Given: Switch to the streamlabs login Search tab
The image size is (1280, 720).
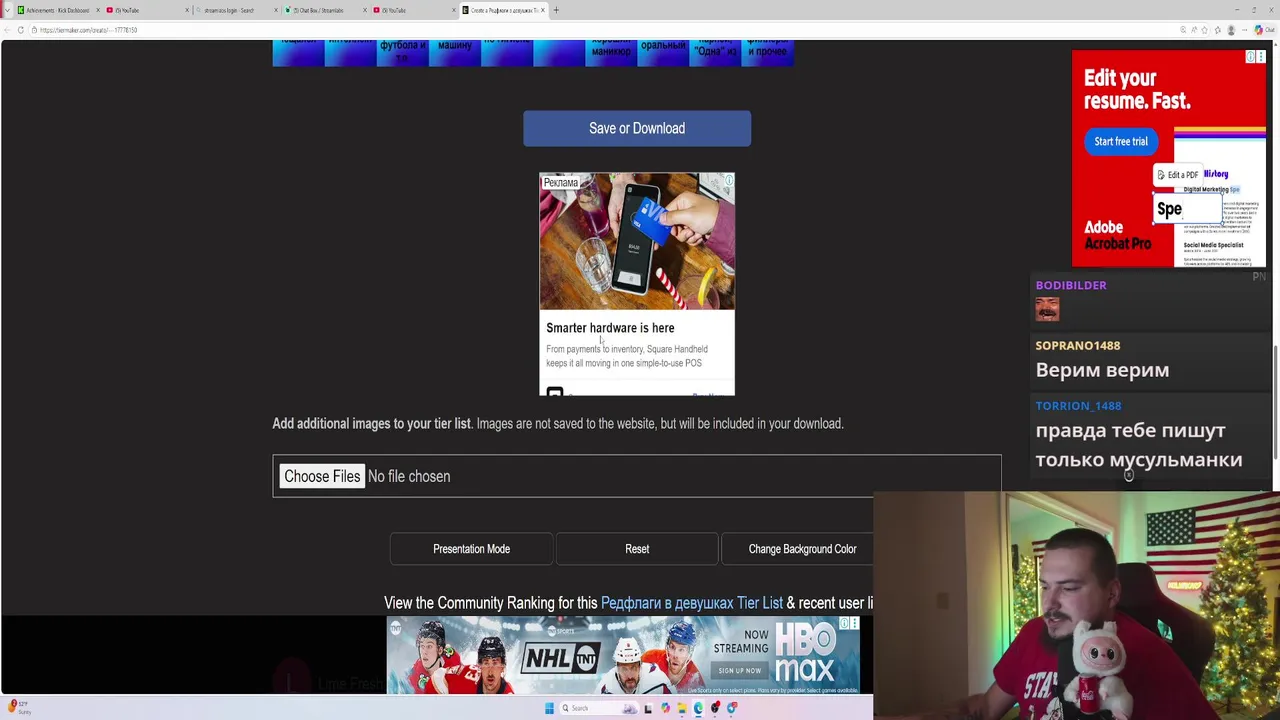Looking at the screenshot, I should pyautogui.click(x=235, y=10).
